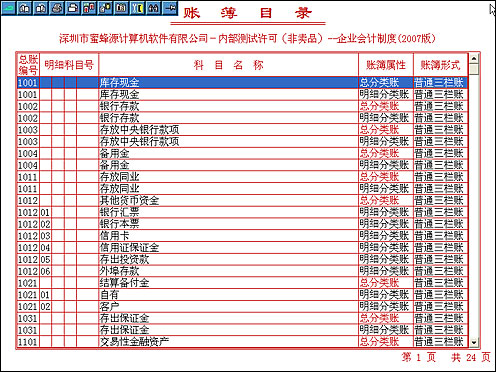
Task: Select 库存现金 明细分类账 row
Action: (x=242, y=95)
